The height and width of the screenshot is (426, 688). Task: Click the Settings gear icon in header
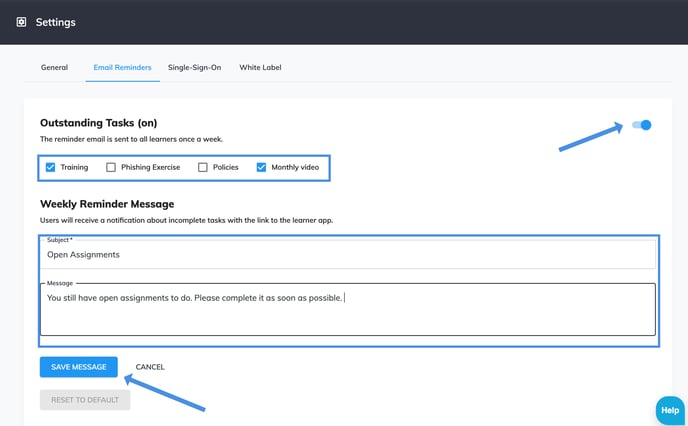coord(21,22)
